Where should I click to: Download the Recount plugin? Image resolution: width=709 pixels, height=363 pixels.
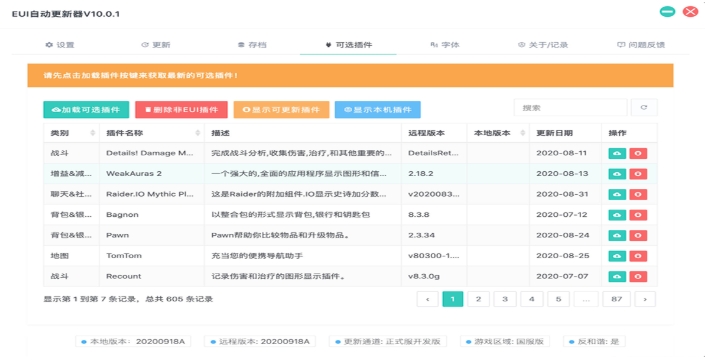tap(617, 276)
